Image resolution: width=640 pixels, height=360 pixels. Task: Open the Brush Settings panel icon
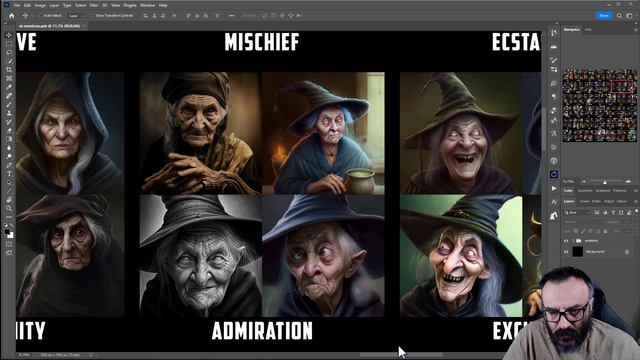tap(553, 60)
